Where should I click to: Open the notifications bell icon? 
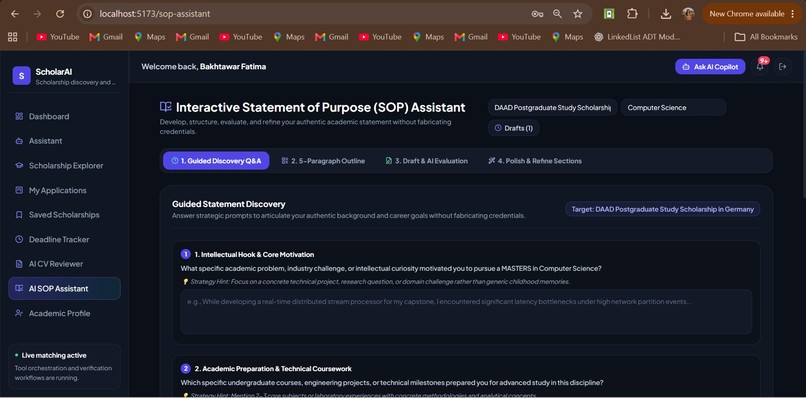760,66
